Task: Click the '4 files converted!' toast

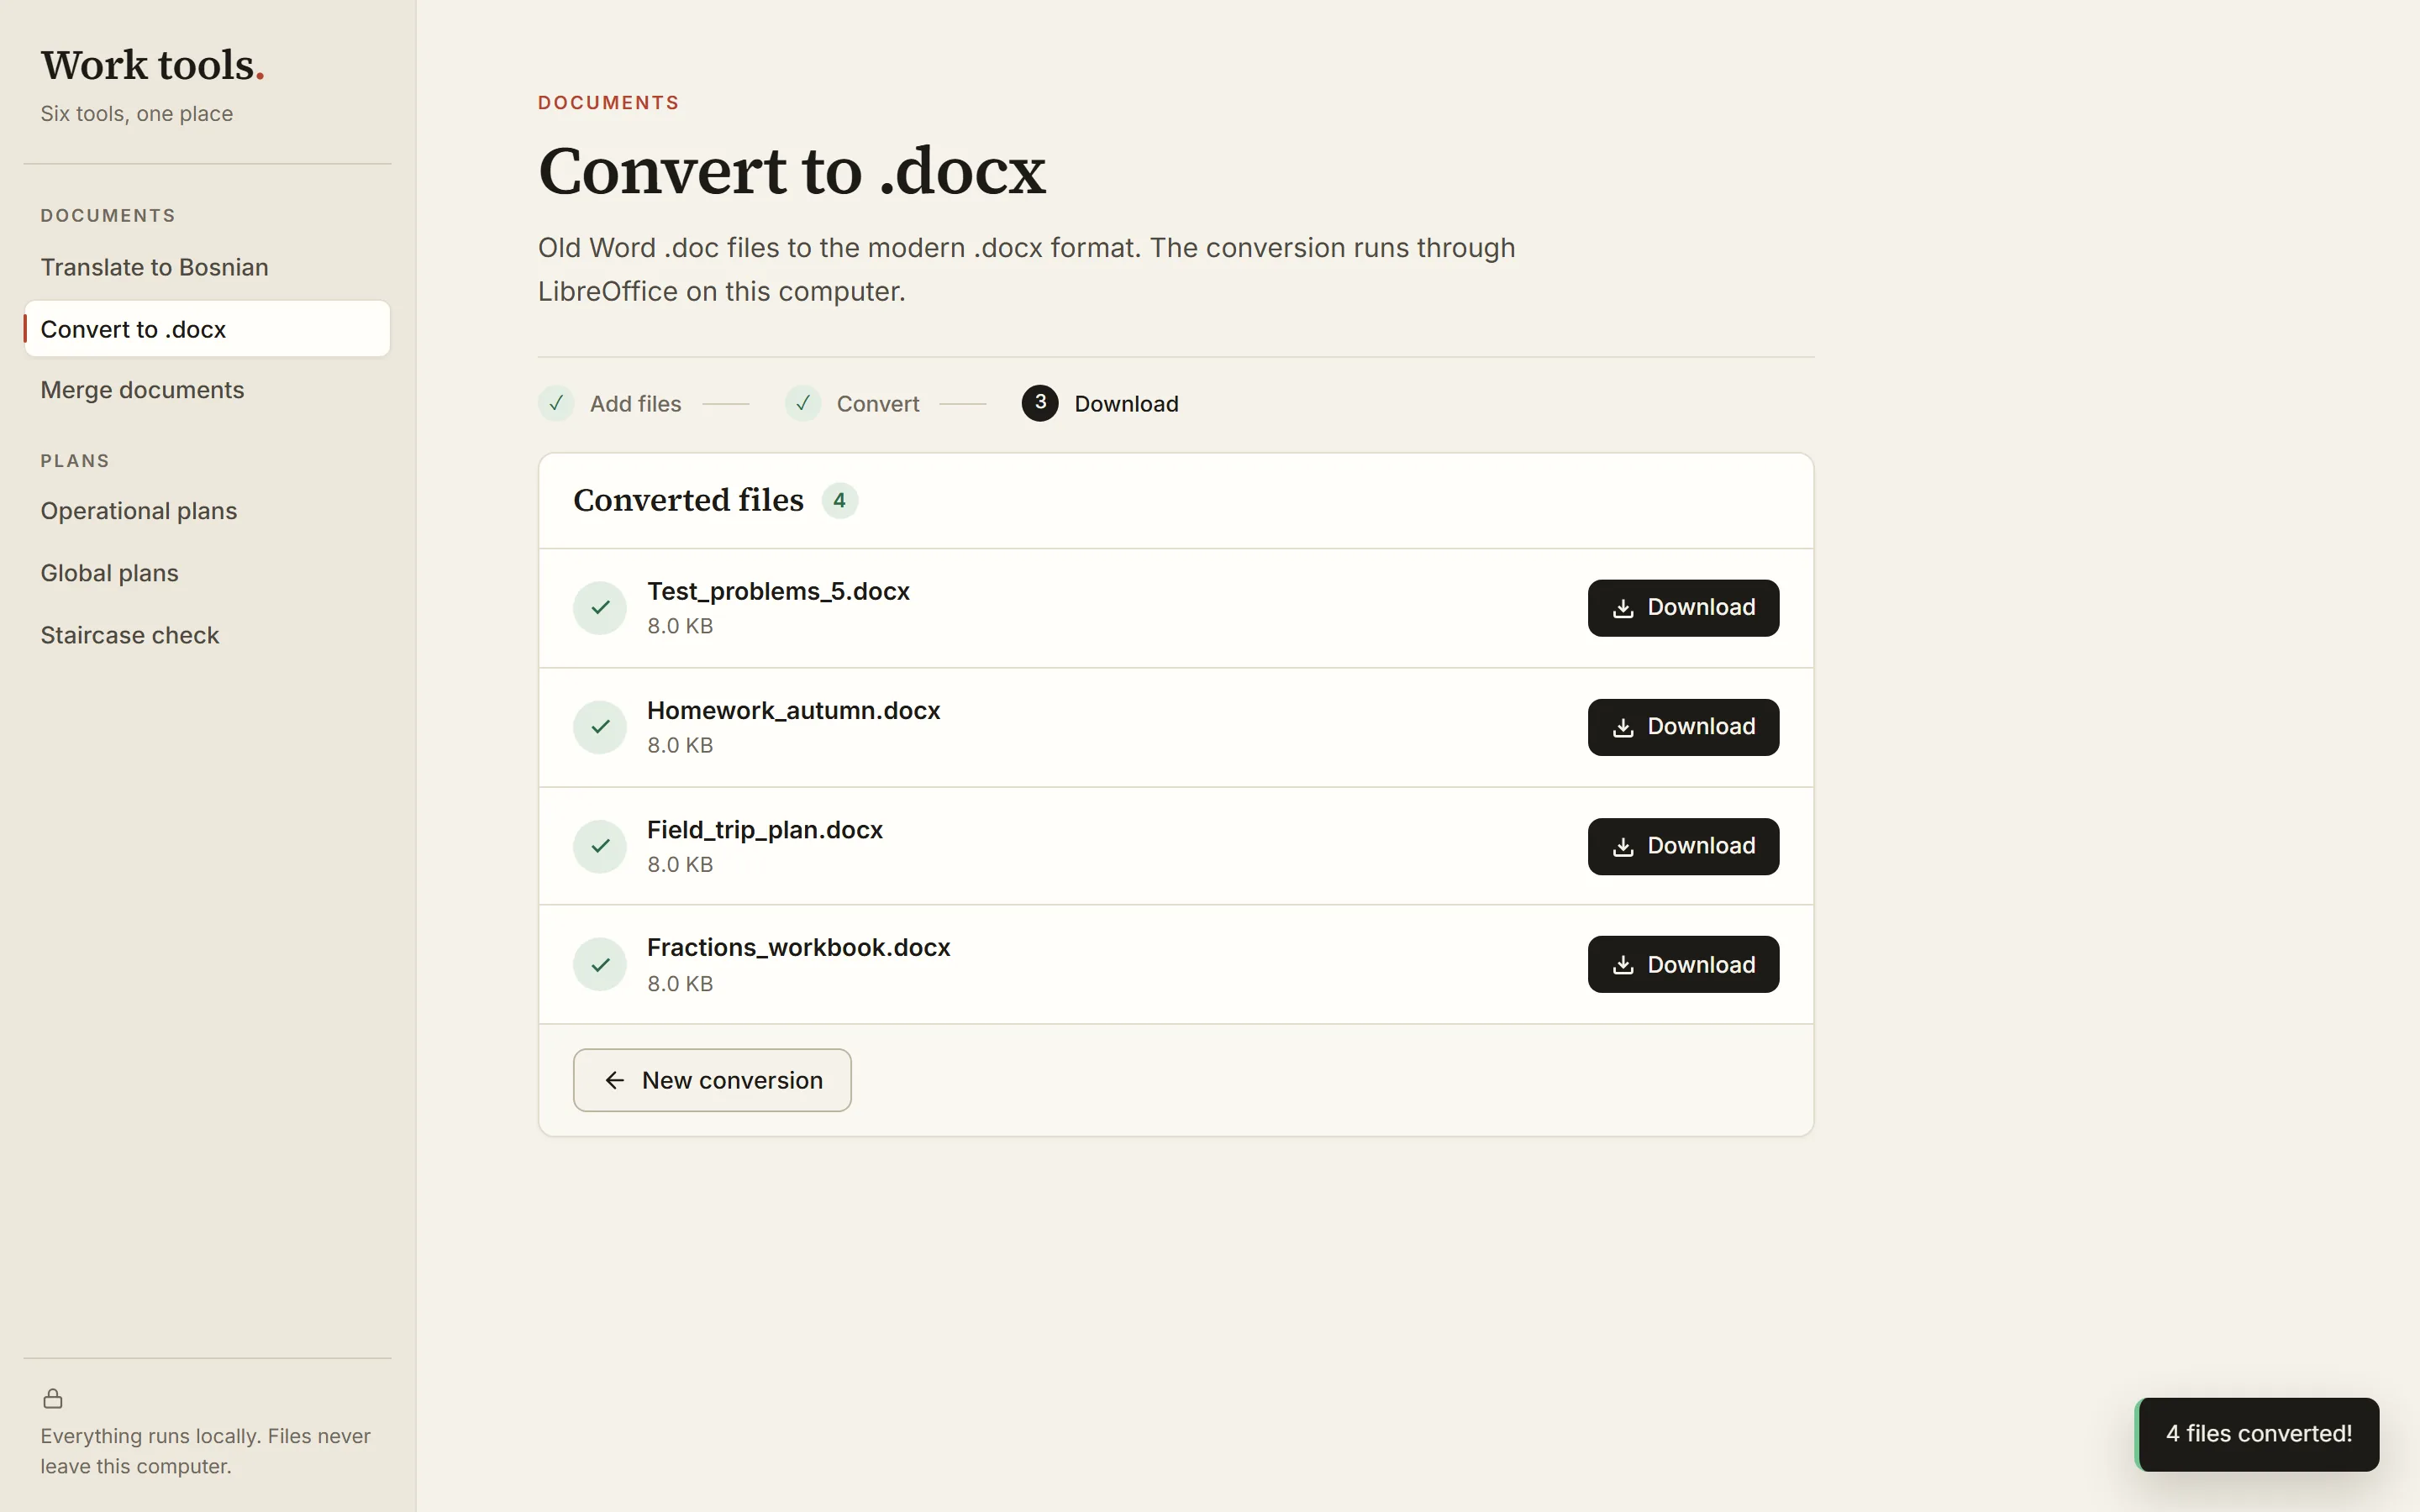Action: (x=2258, y=1434)
